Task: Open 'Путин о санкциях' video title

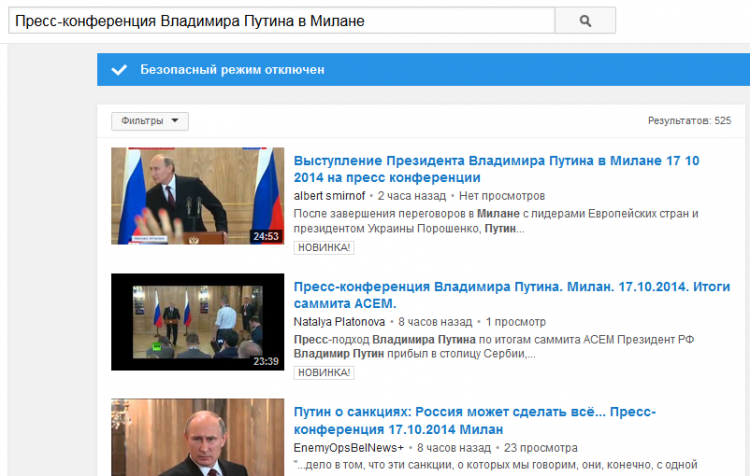Action: [474, 421]
